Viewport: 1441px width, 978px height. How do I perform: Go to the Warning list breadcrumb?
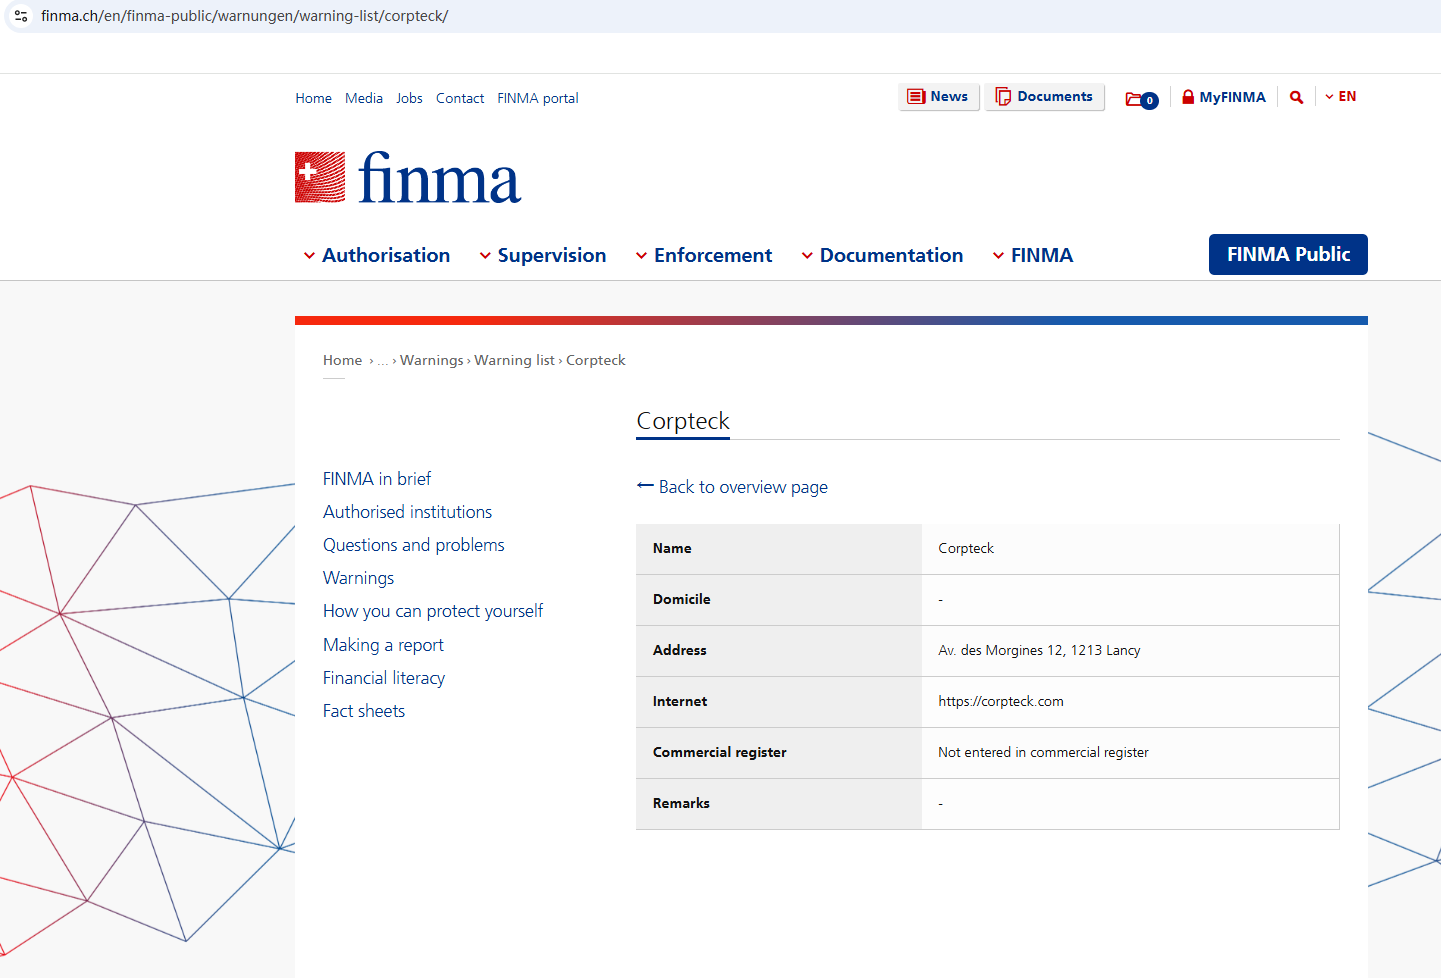(514, 360)
